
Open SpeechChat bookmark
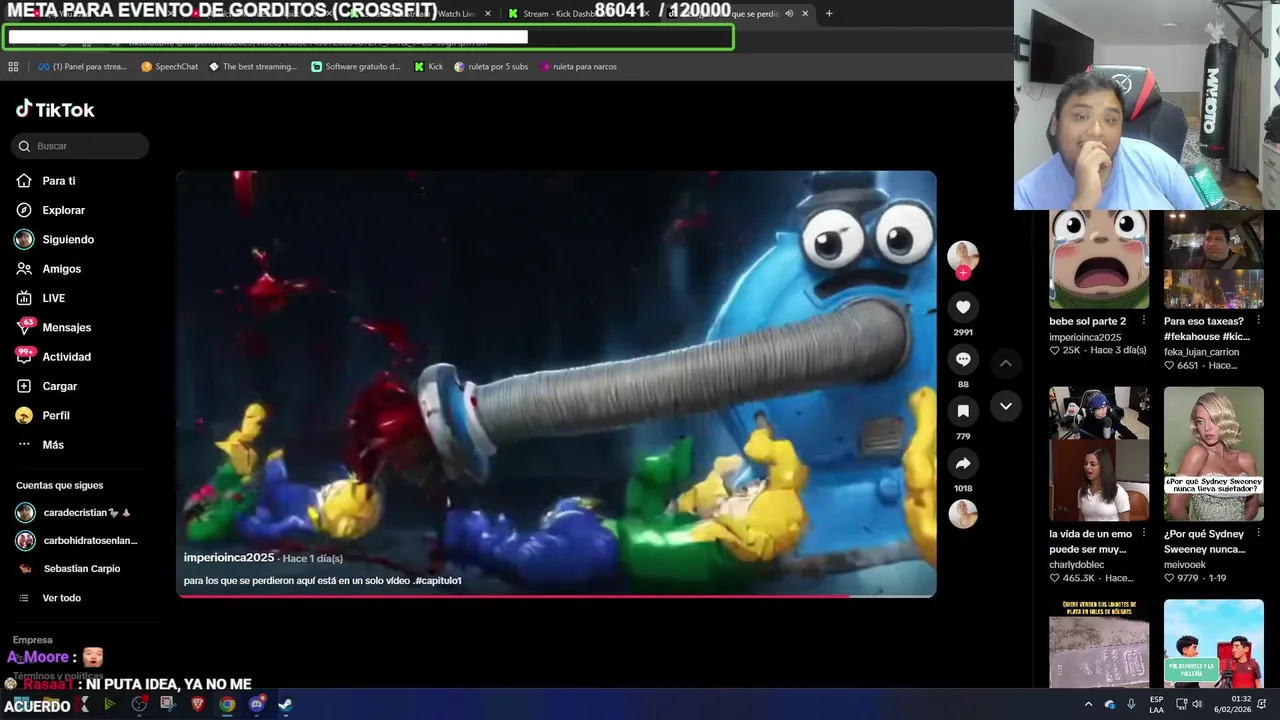pos(170,67)
